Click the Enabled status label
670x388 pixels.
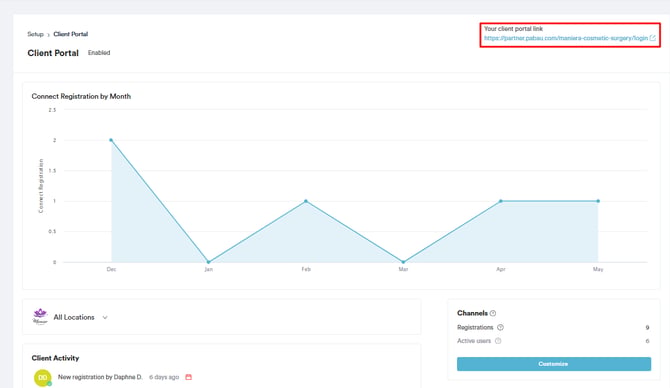[x=99, y=53]
